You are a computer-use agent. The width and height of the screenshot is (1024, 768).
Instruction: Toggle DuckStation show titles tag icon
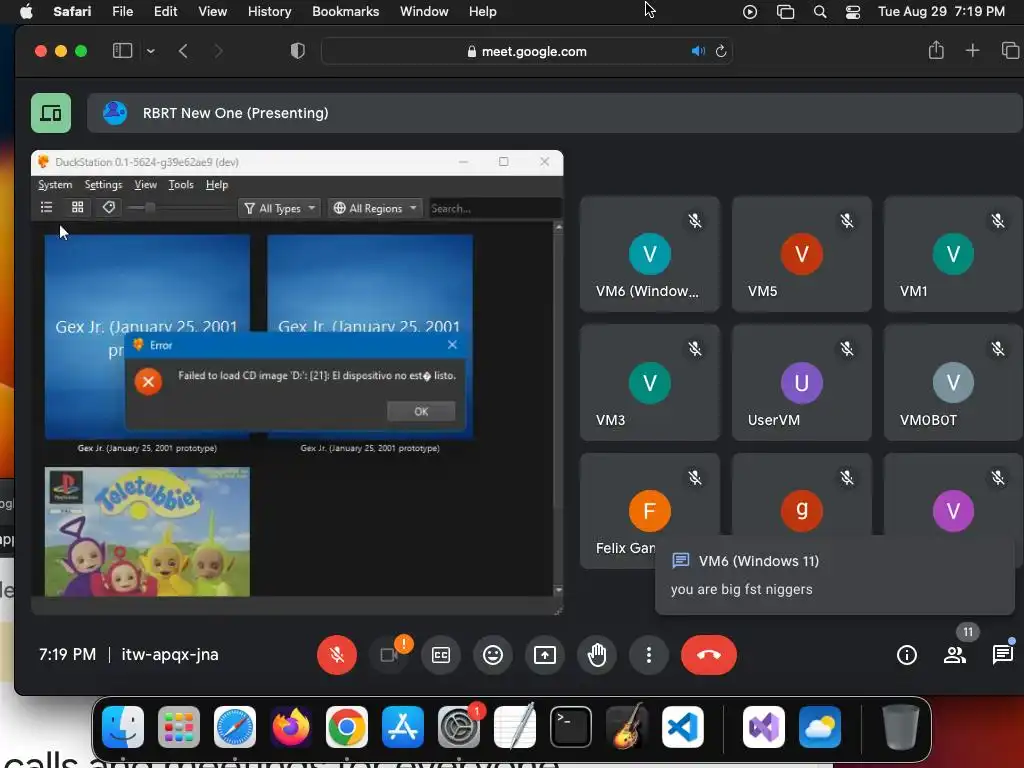(x=109, y=208)
